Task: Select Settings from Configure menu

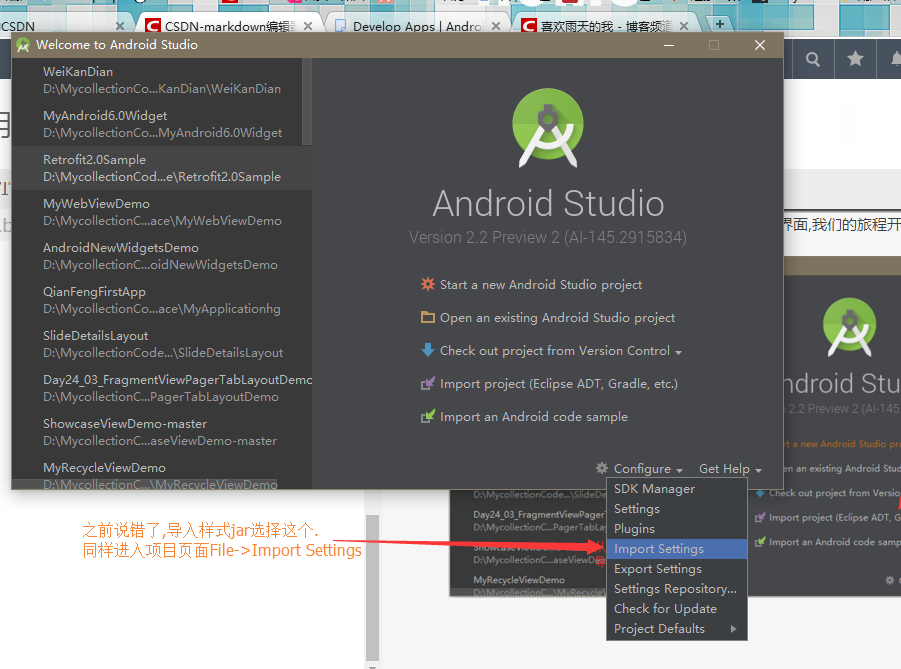Action: pyautogui.click(x=676, y=509)
